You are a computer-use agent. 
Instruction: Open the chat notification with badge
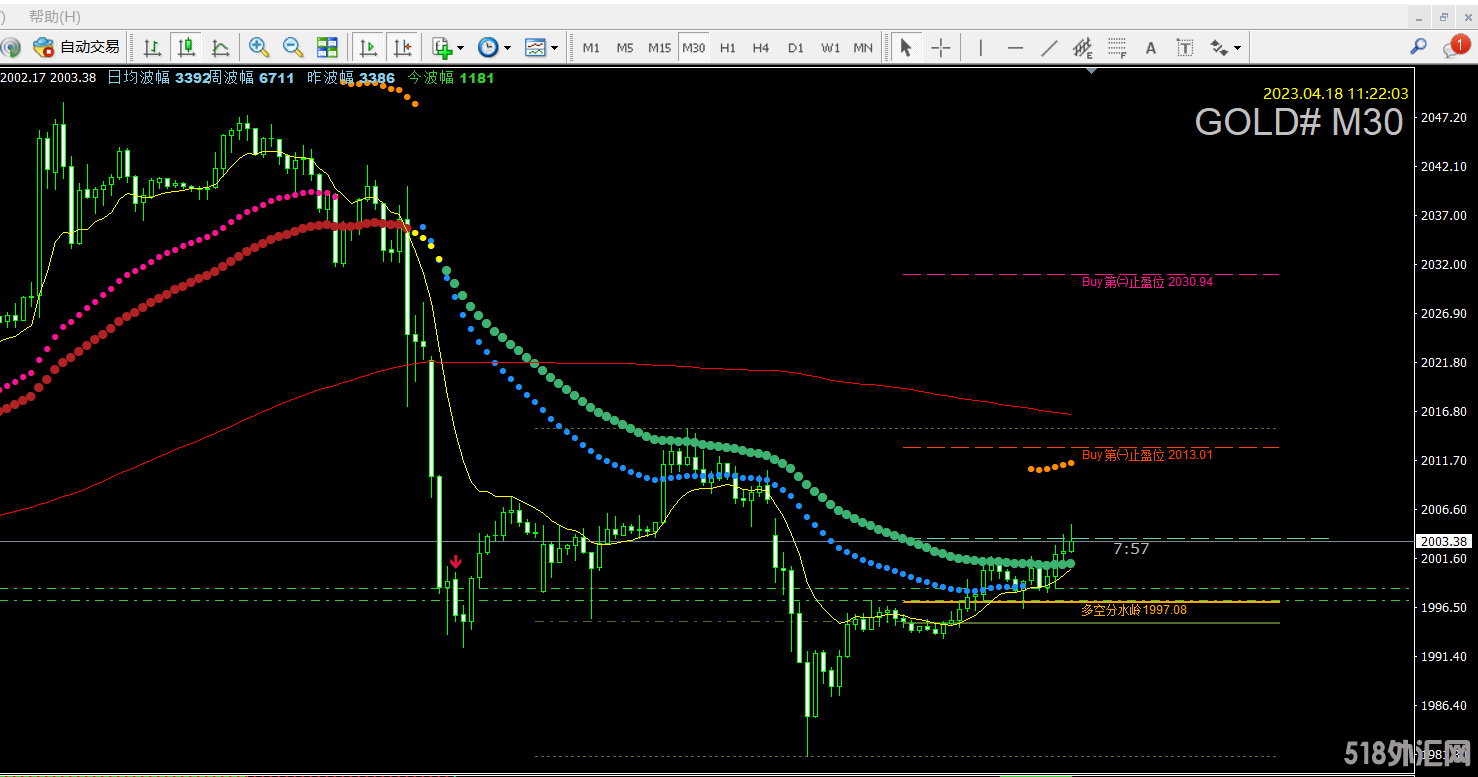[x=1454, y=46]
